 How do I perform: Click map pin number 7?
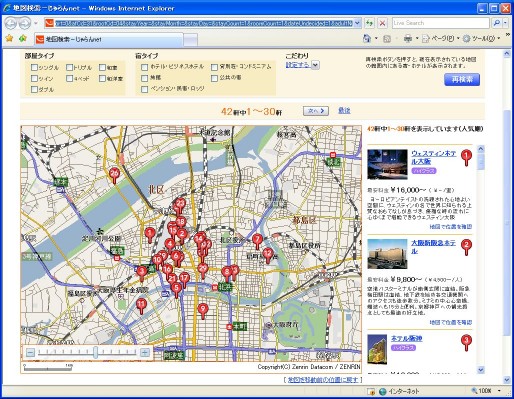coord(257,241)
